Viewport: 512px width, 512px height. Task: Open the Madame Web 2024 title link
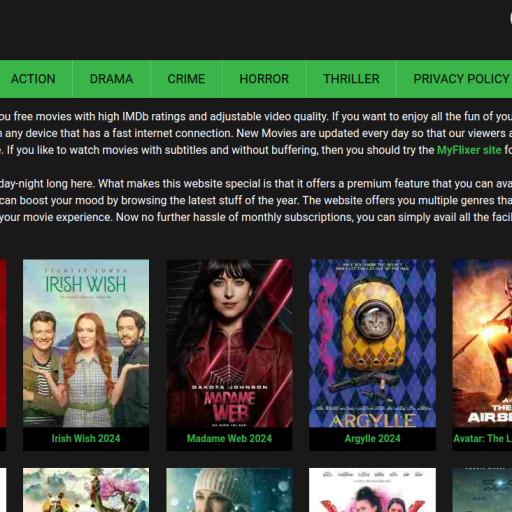click(x=229, y=438)
